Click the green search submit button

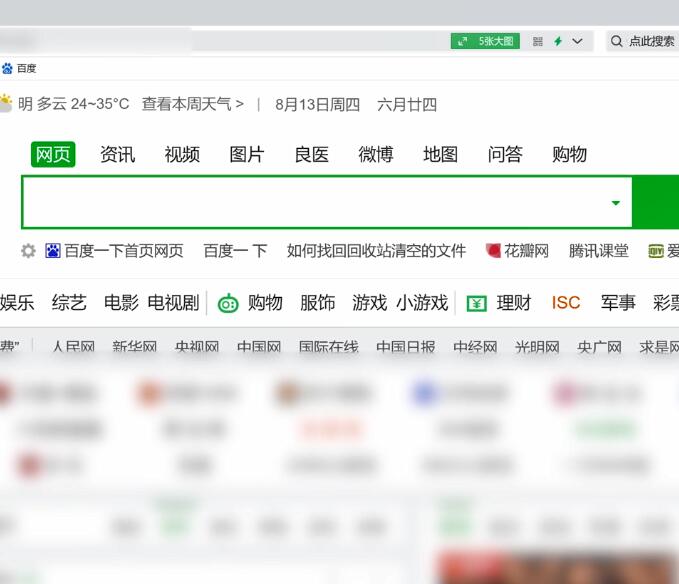pyautogui.click(x=656, y=202)
